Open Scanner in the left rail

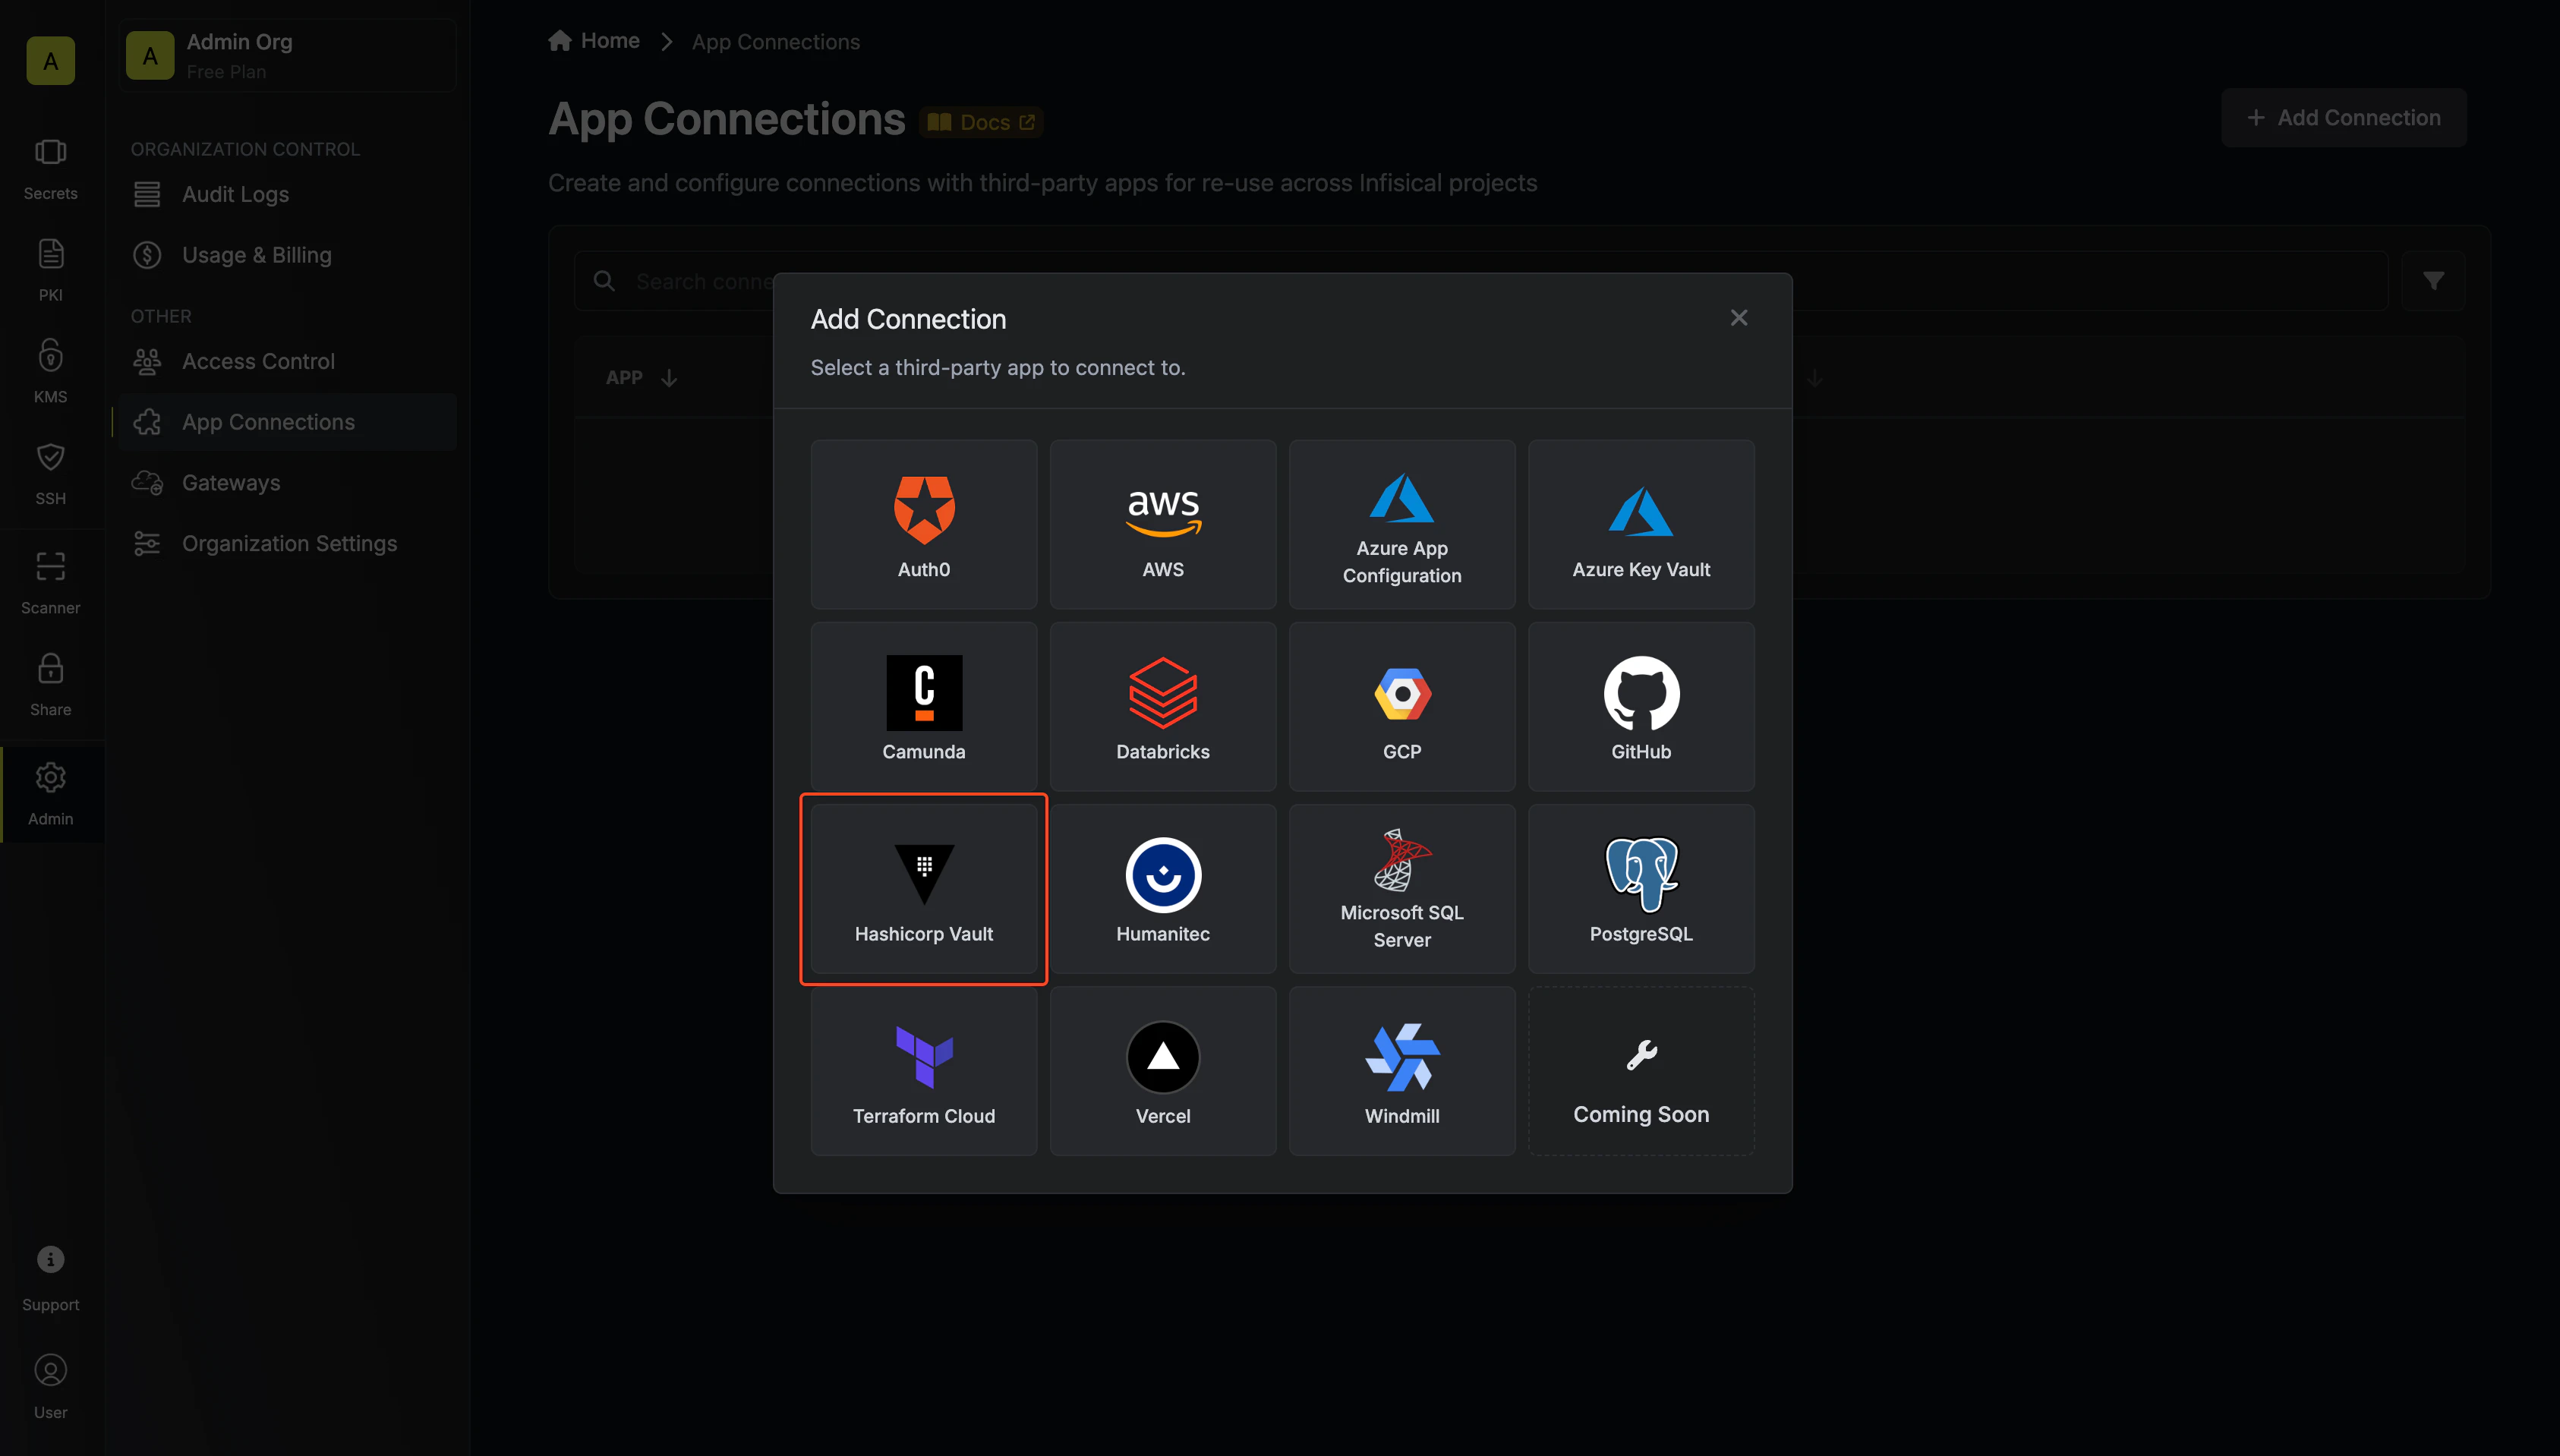(x=50, y=583)
